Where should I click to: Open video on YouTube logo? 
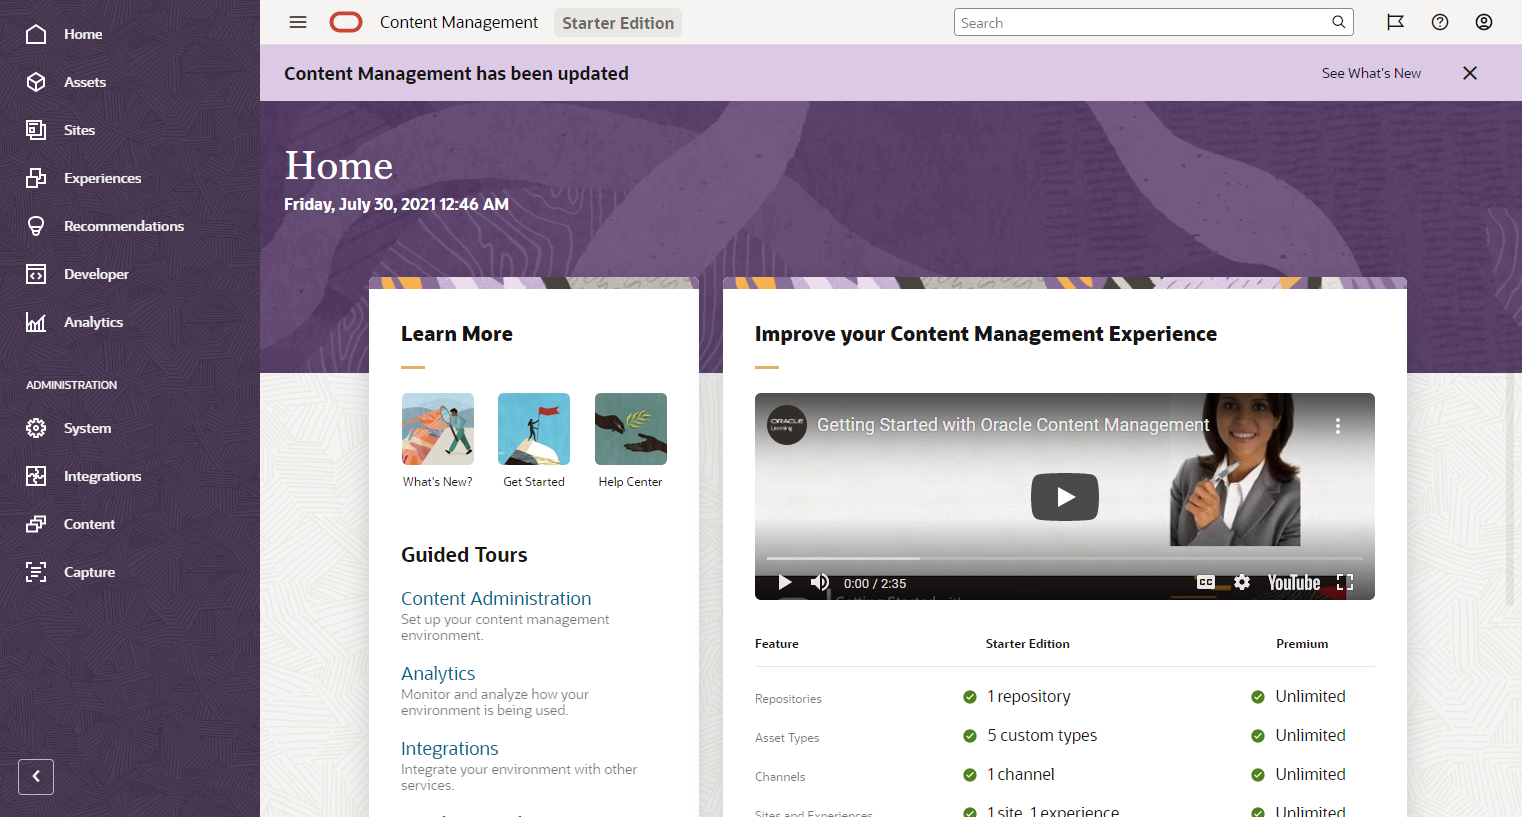pos(1294,582)
